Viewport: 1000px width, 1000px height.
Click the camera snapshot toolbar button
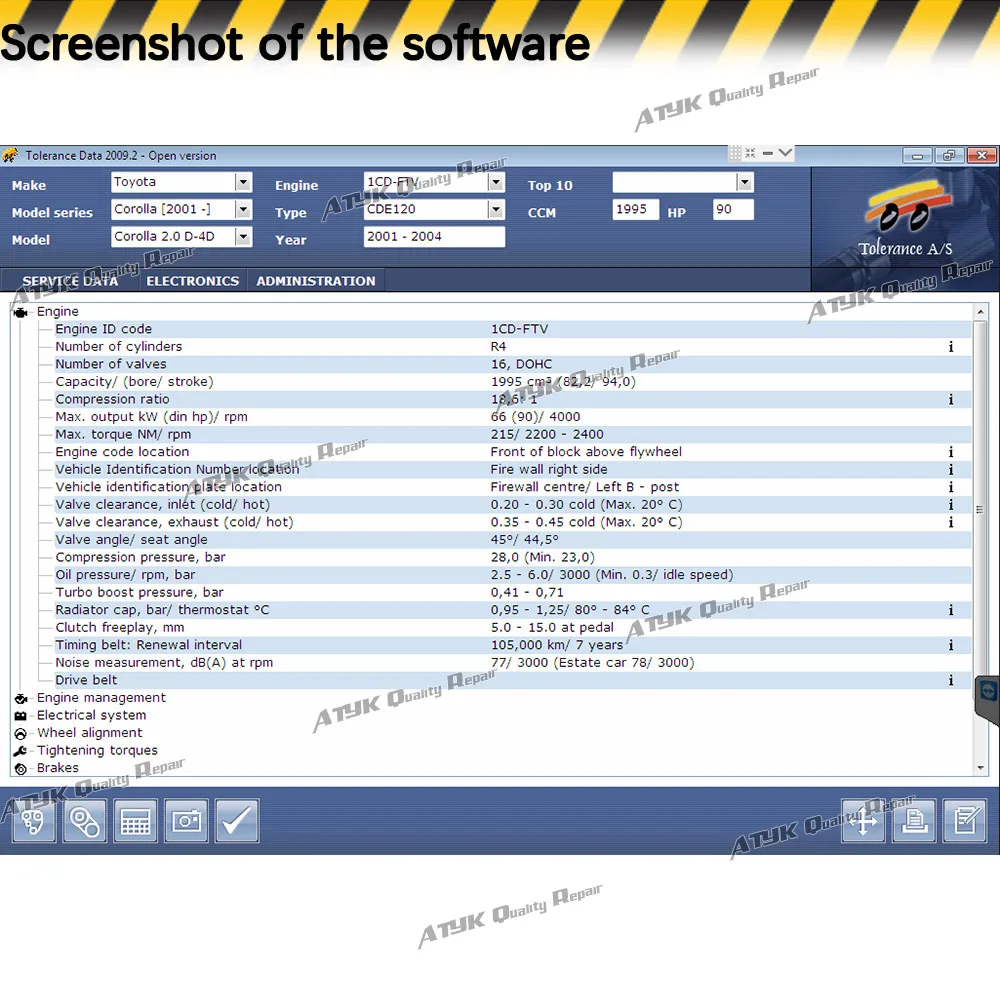pos(186,821)
